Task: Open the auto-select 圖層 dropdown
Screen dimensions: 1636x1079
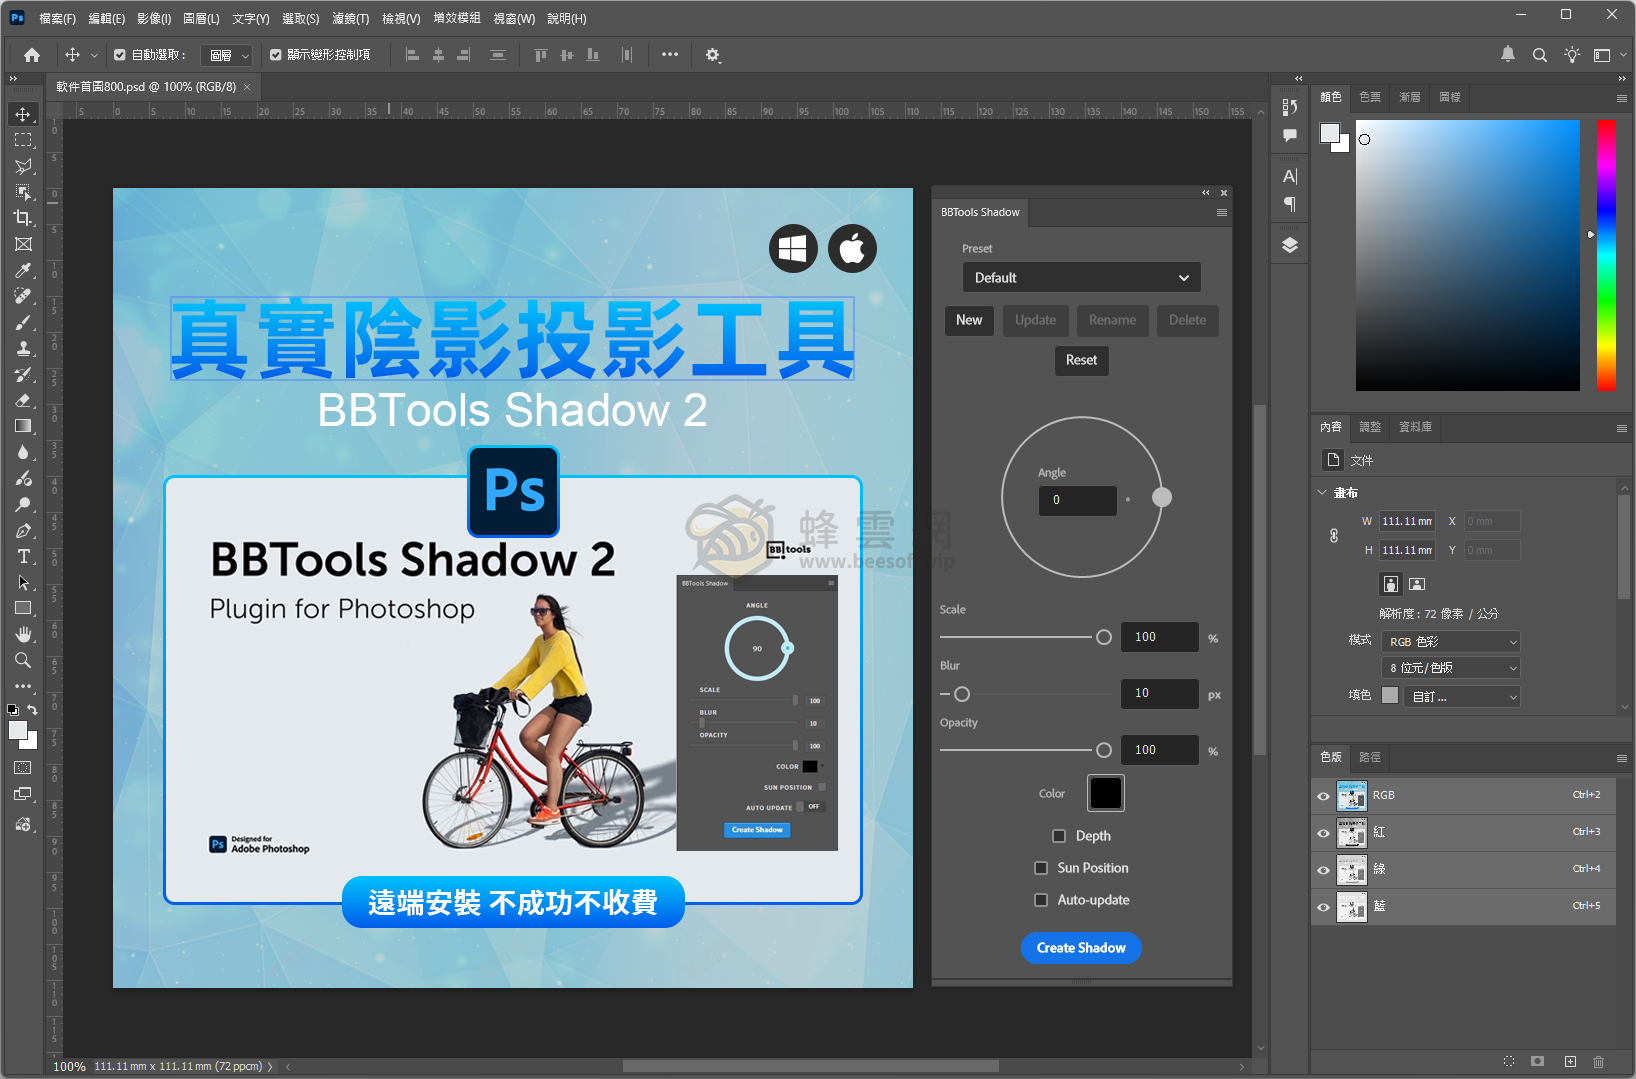Action: click(227, 55)
